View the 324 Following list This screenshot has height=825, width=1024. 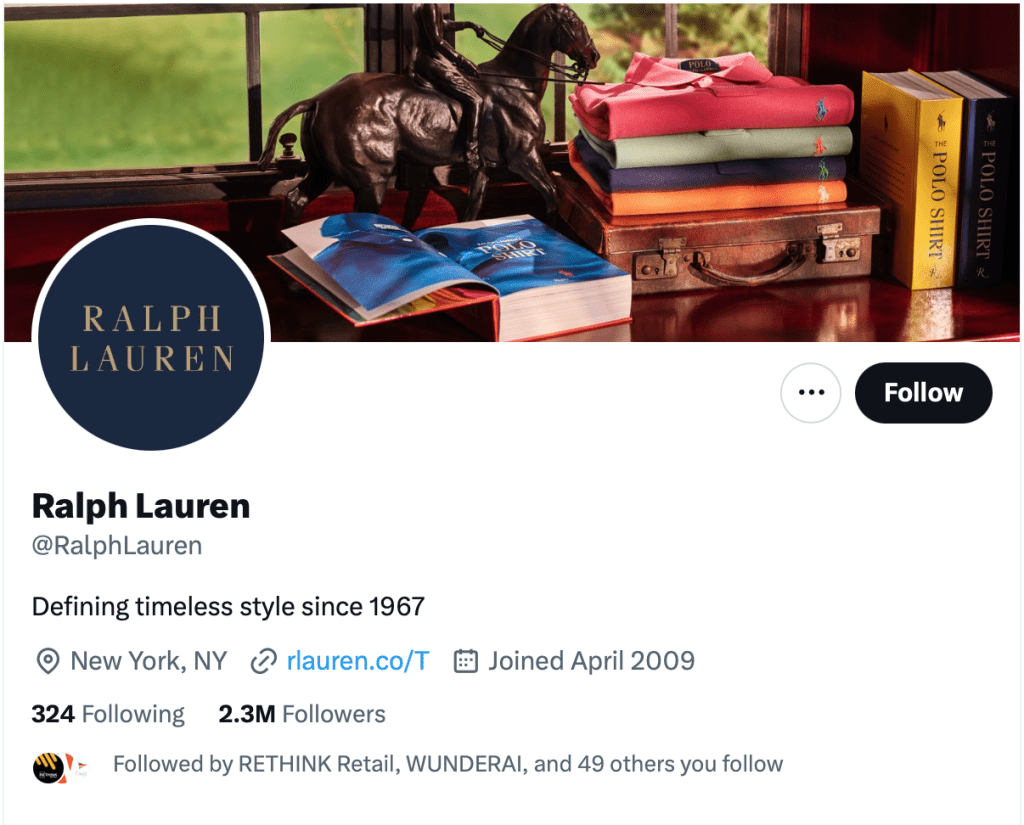pyautogui.click(x=108, y=714)
